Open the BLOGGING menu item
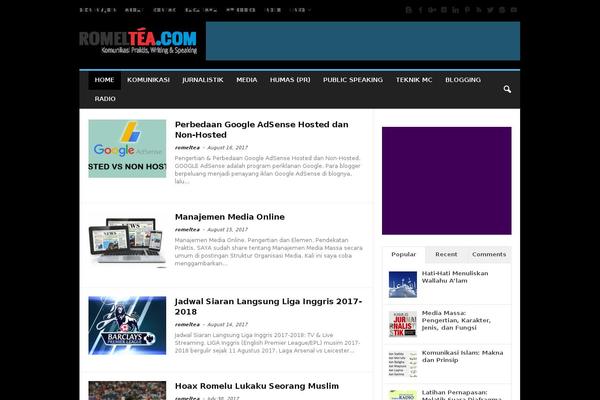This screenshot has height=400, width=600. pyautogui.click(x=463, y=80)
